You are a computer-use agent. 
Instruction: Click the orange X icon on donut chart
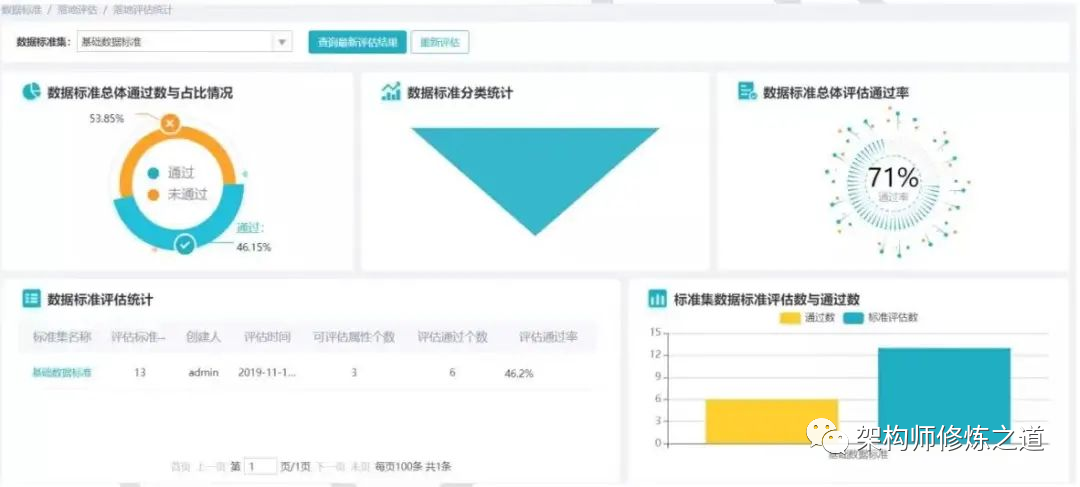(170, 124)
